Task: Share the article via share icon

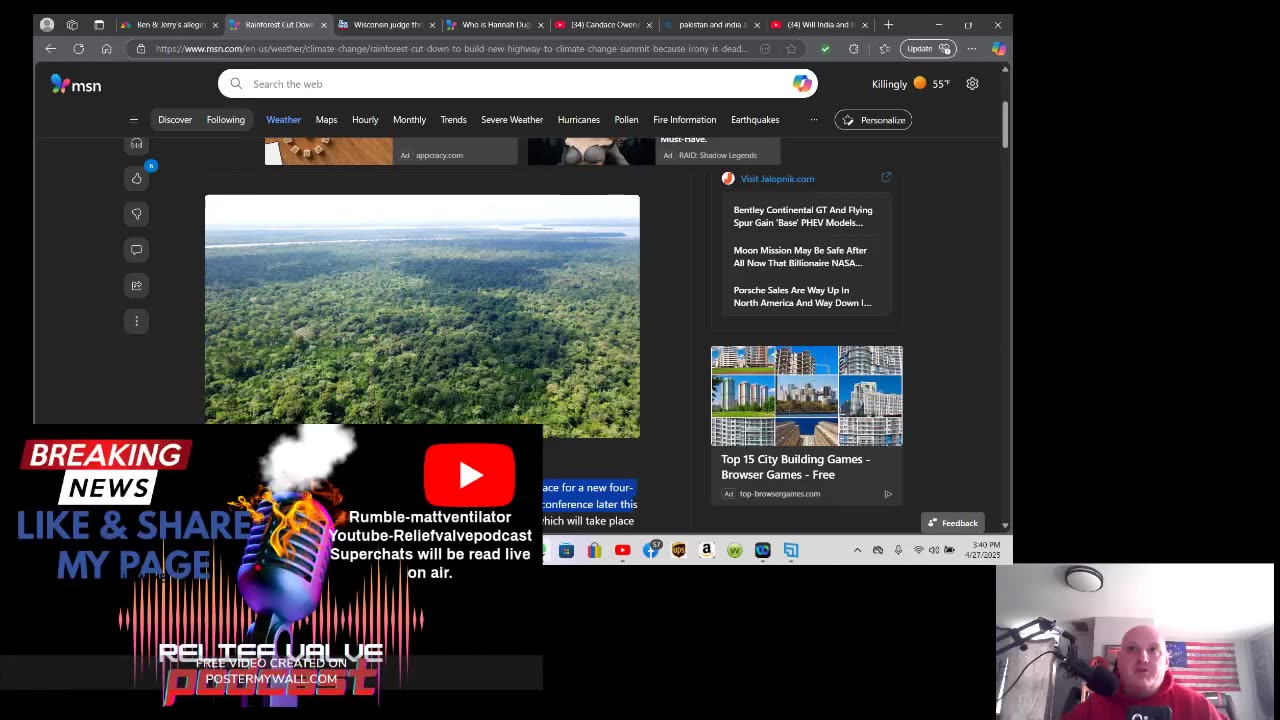Action: pyautogui.click(x=137, y=285)
